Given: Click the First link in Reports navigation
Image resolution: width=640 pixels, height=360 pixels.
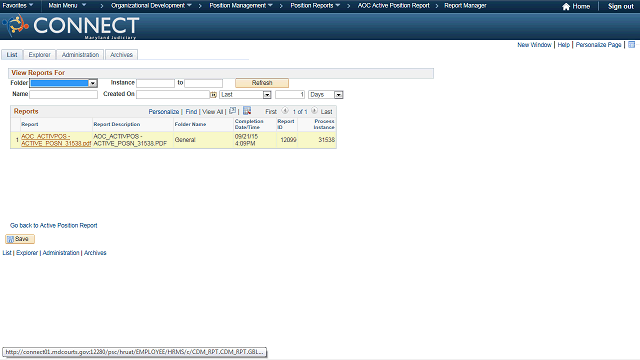Looking at the screenshot, I should click(271, 111).
